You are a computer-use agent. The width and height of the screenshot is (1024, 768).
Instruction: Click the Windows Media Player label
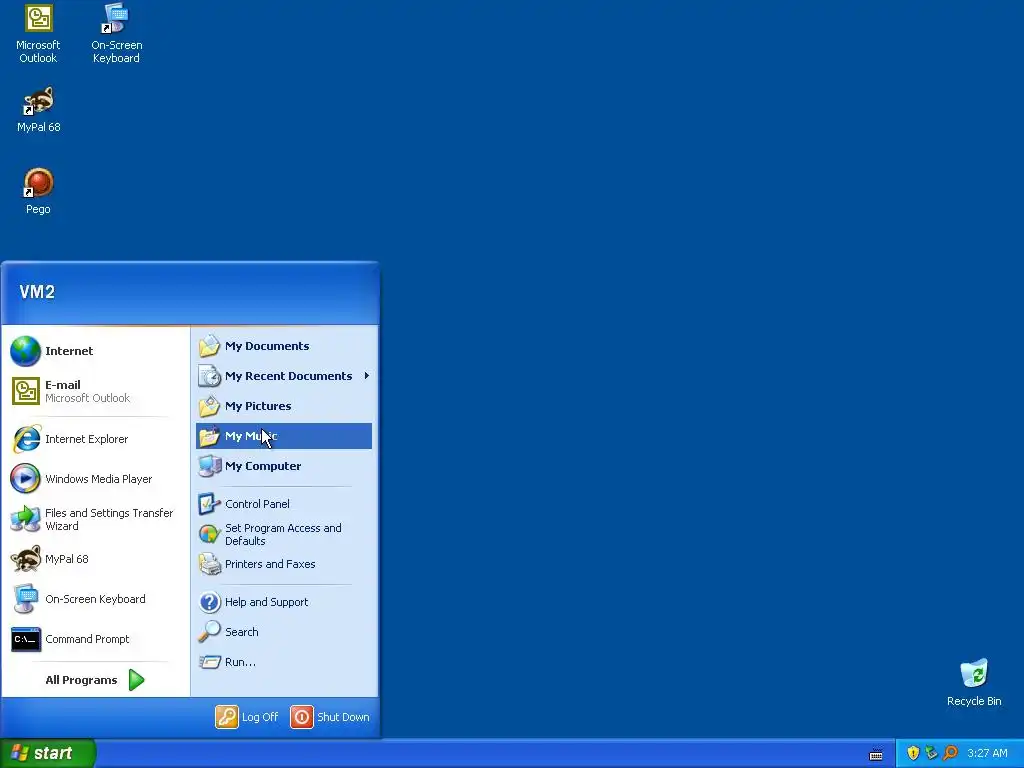[x=99, y=479]
